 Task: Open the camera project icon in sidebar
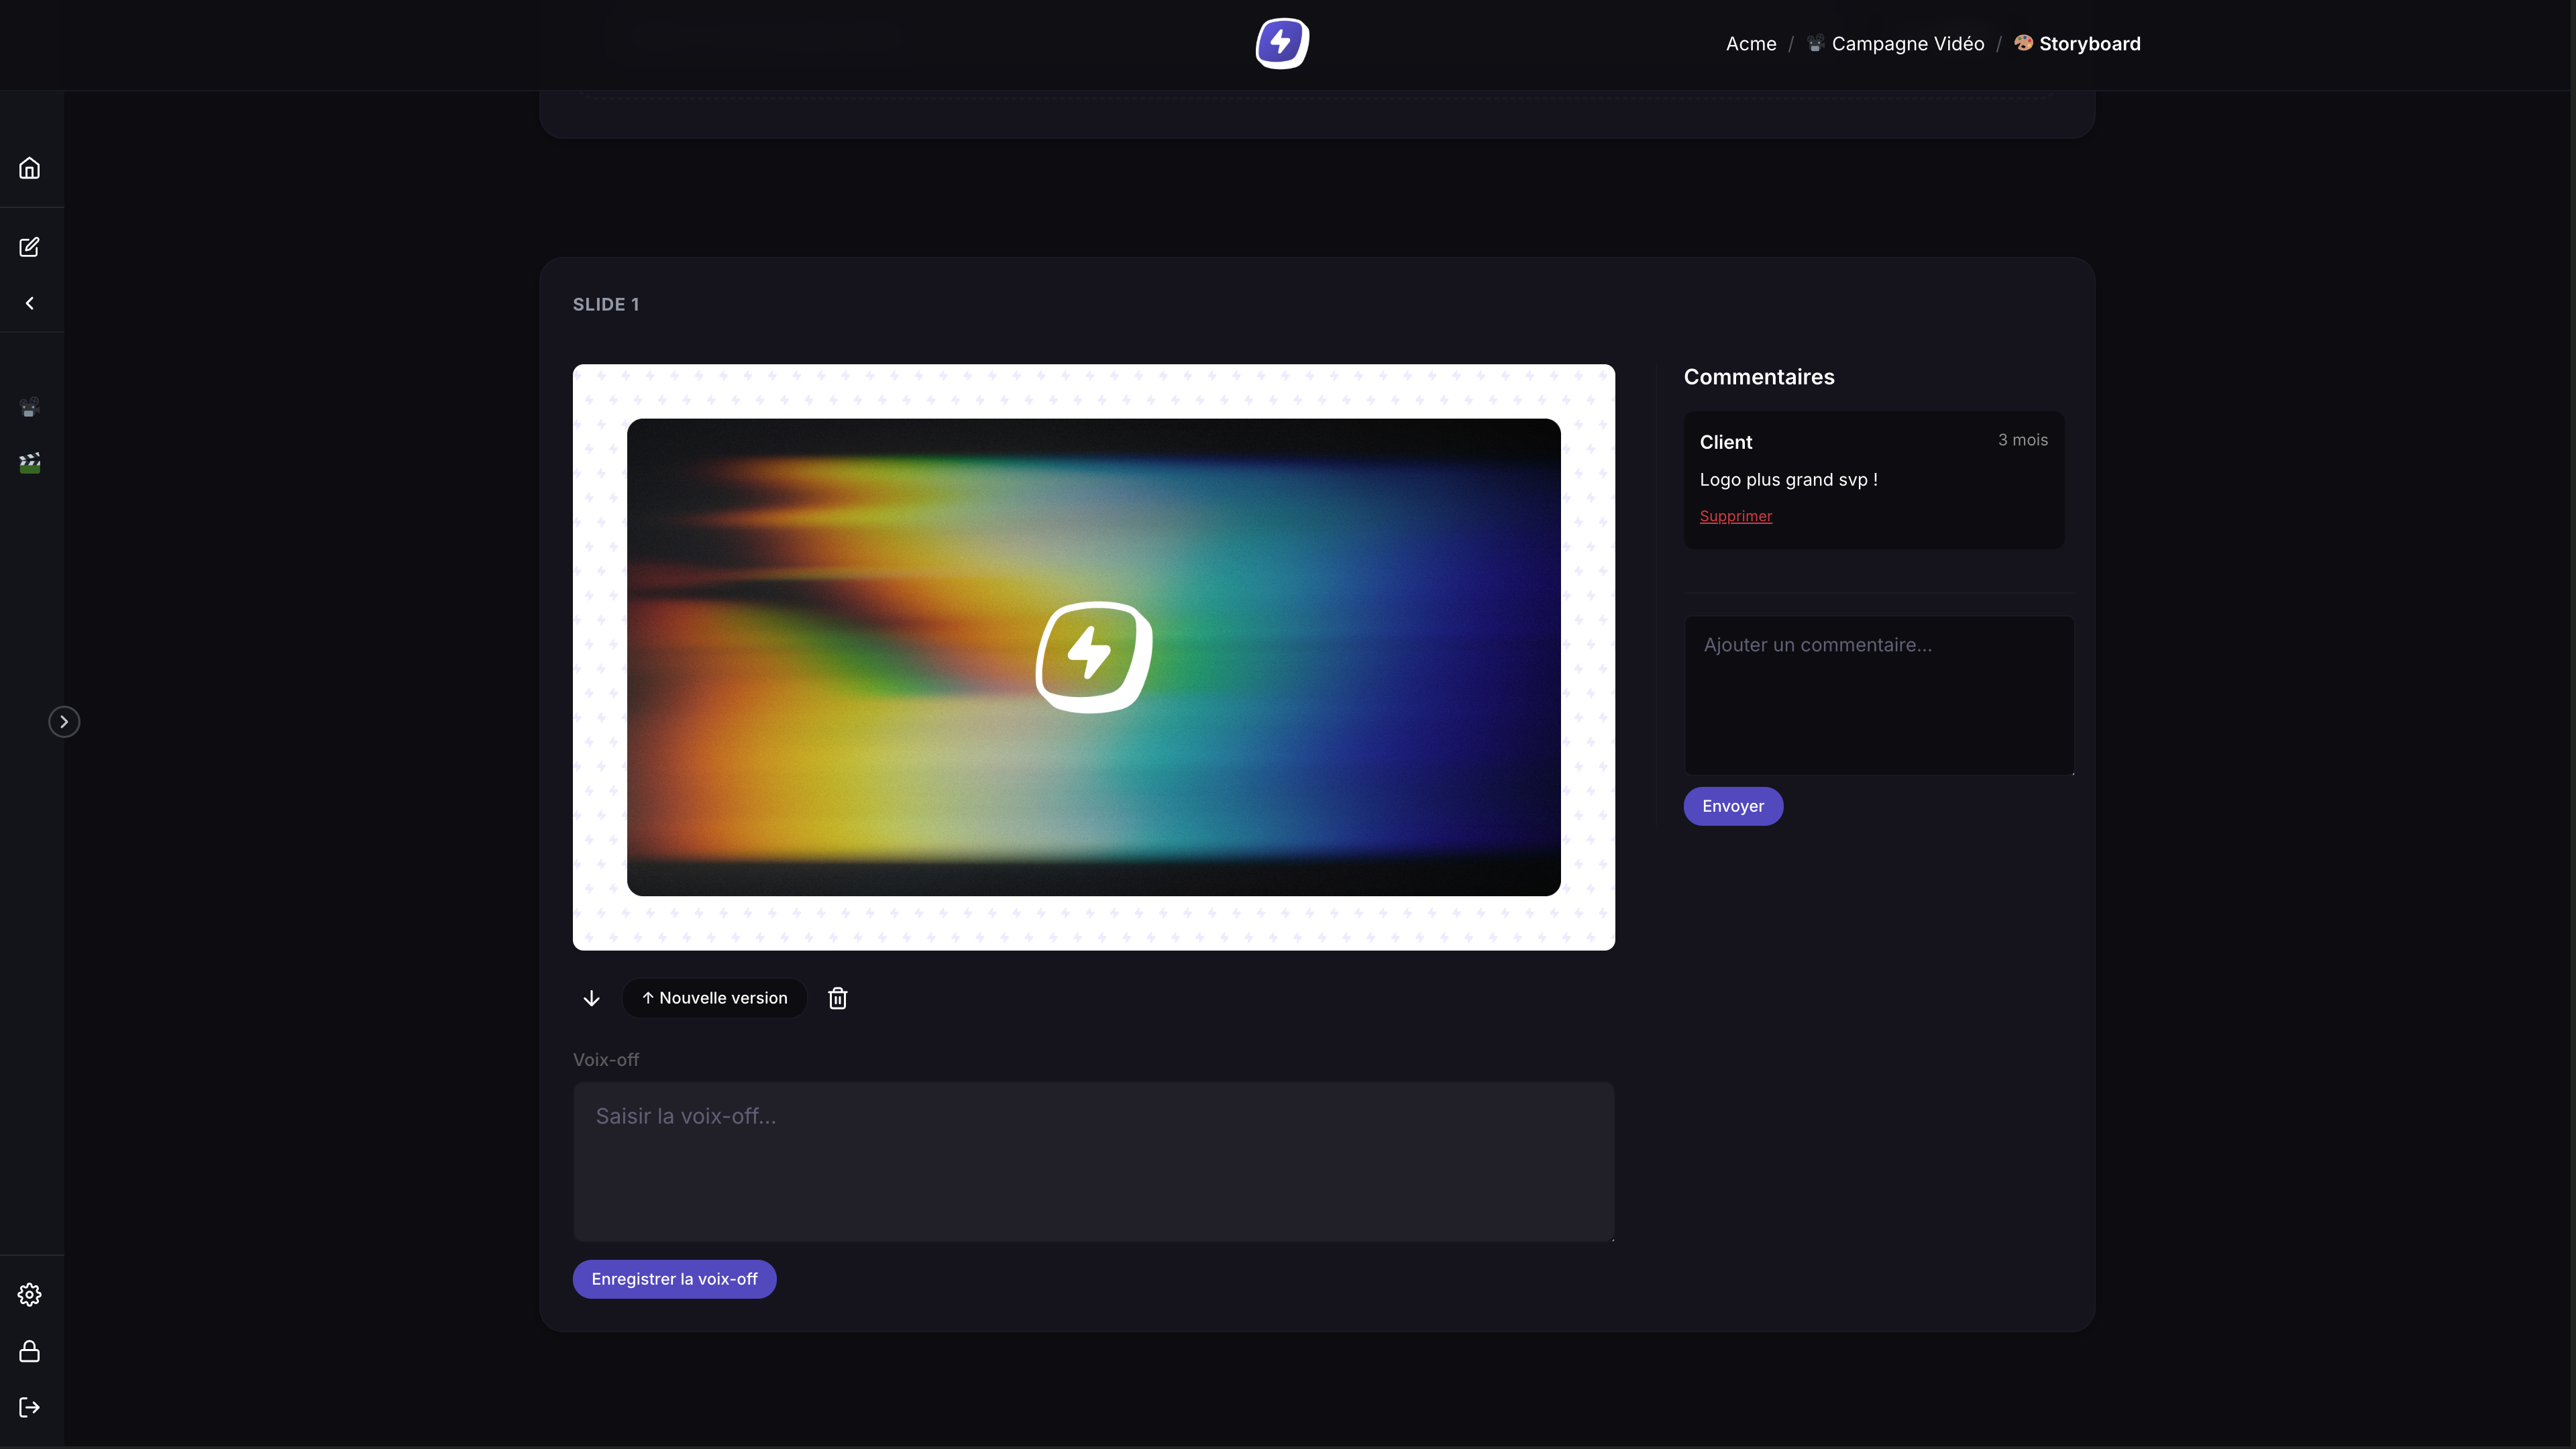(30, 406)
